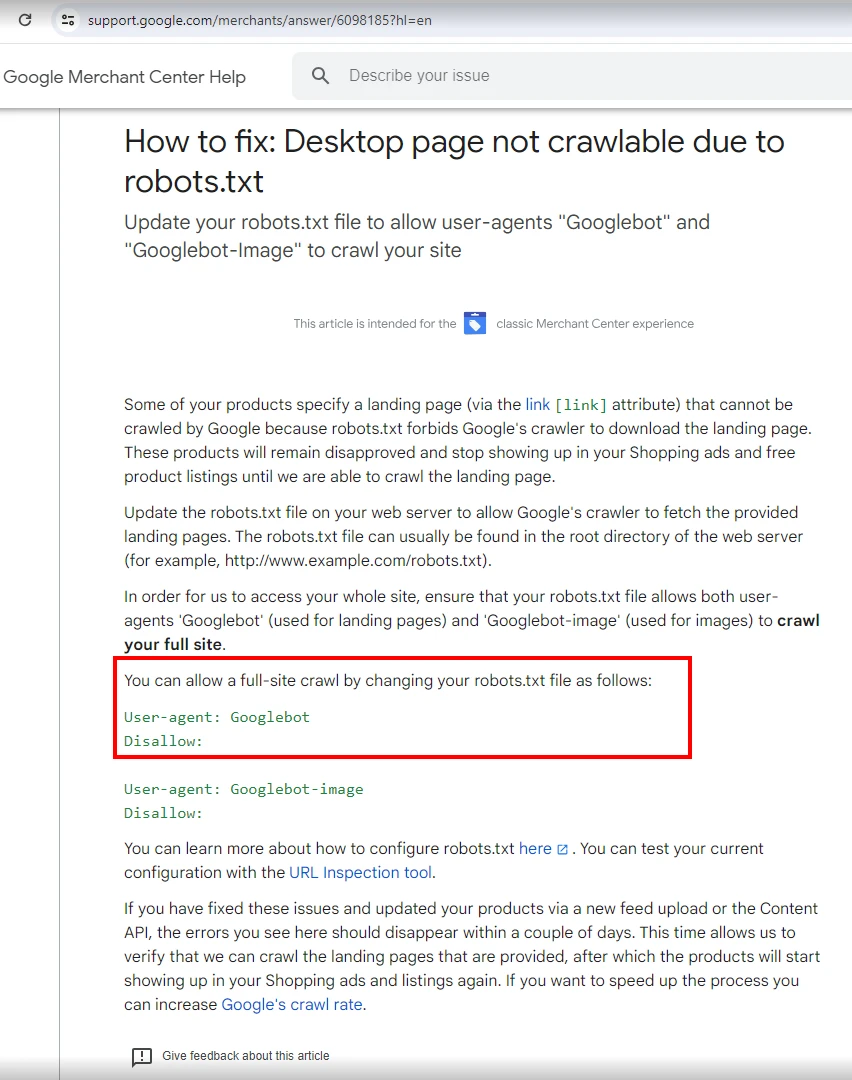Open the "URL Inspection tool" link
Screen dimensions: 852x1080
click(360, 872)
